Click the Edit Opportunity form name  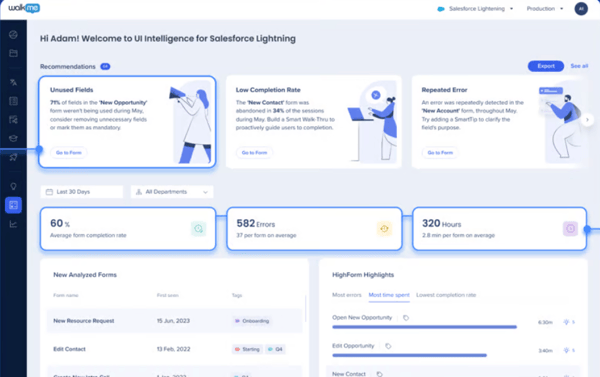pos(353,346)
